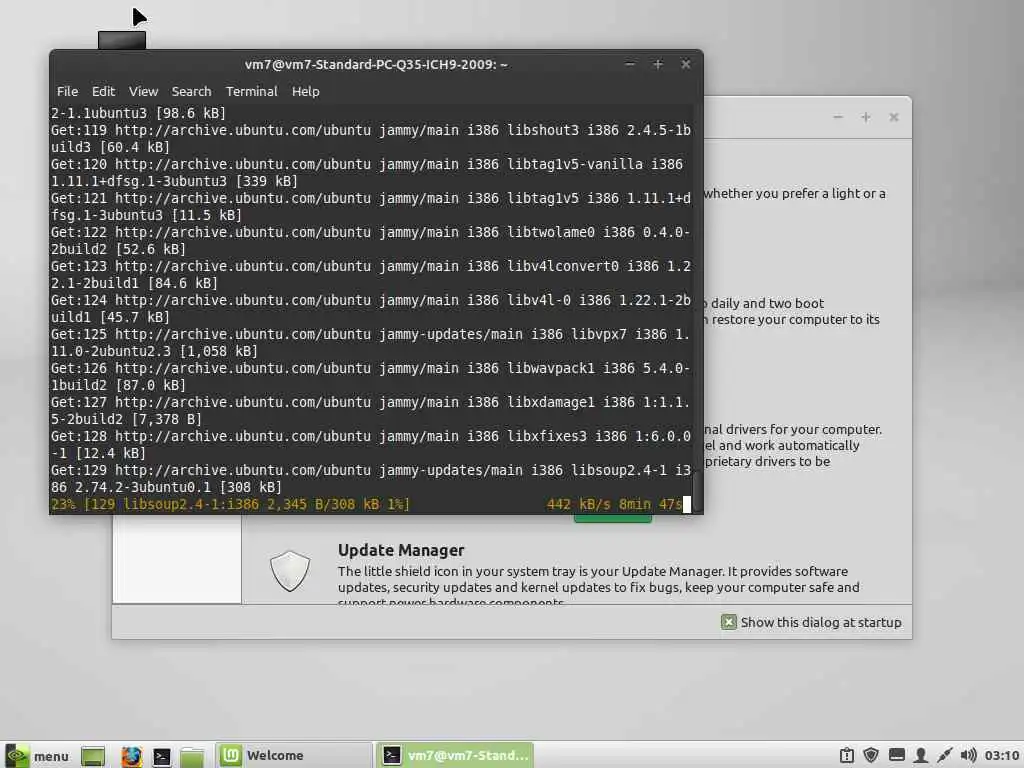1024x768 pixels.
Task: Click the removable drives tray icon
Action: pyautogui.click(x=897, y=756)
